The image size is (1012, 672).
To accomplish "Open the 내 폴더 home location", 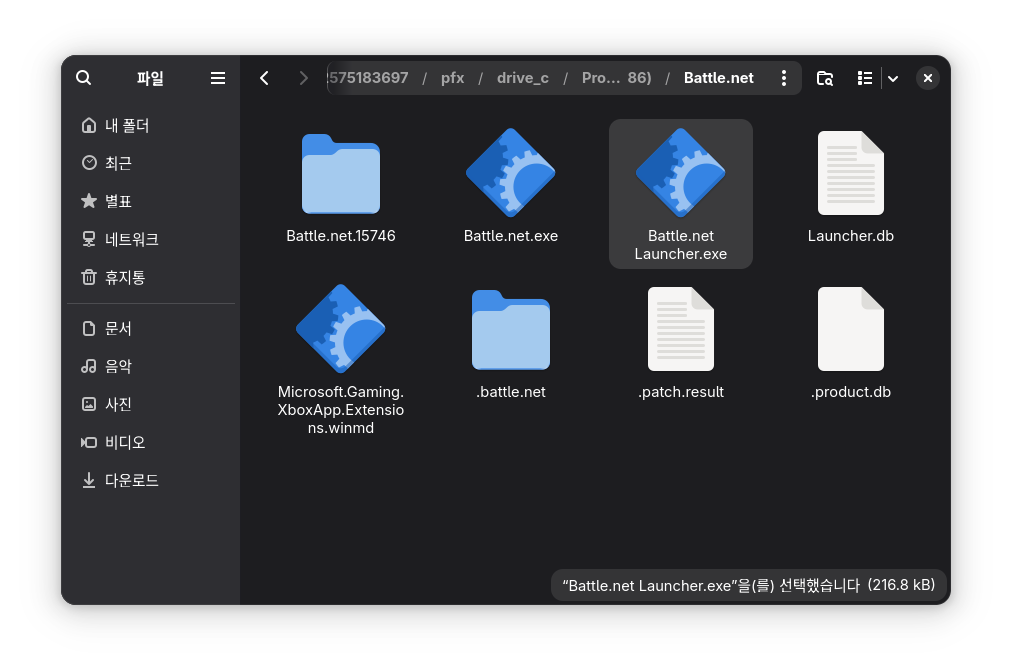I will point(127,126).
